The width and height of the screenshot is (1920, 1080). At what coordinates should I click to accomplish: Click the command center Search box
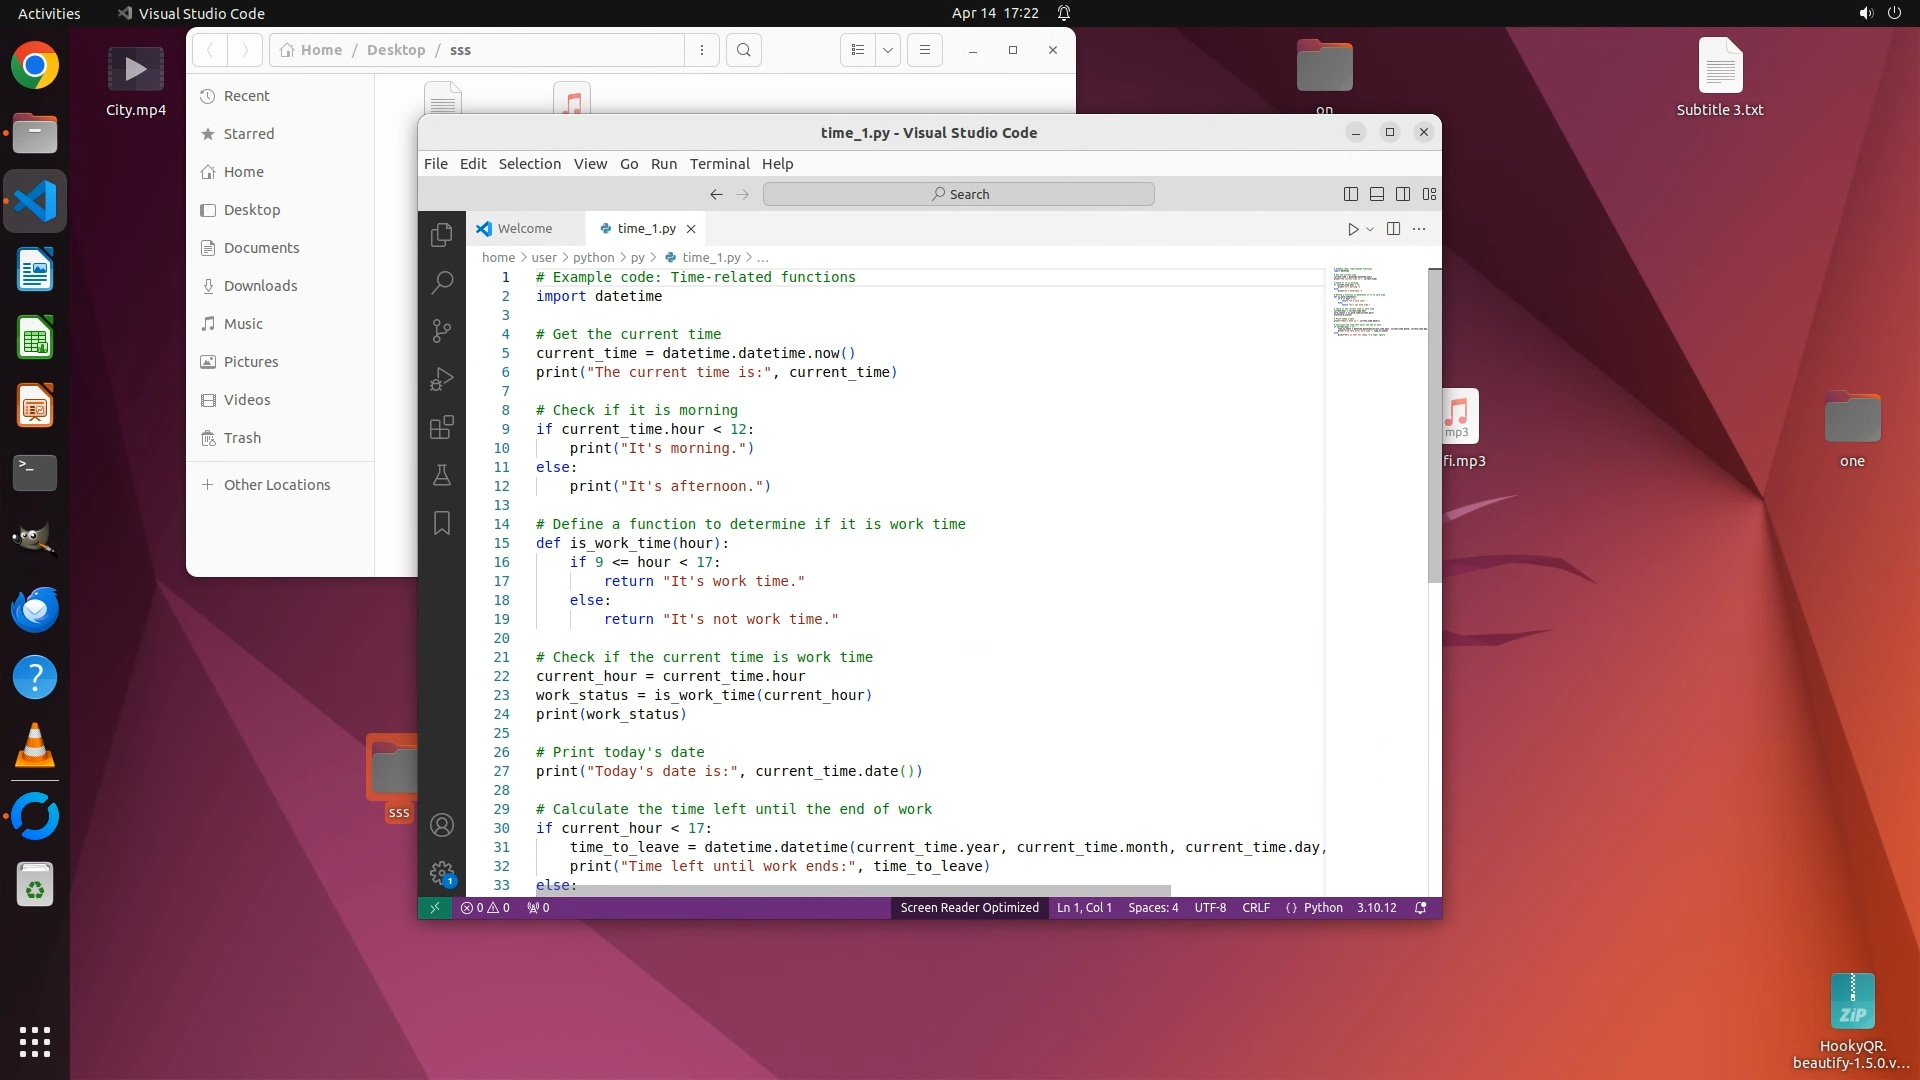[958, 194]
